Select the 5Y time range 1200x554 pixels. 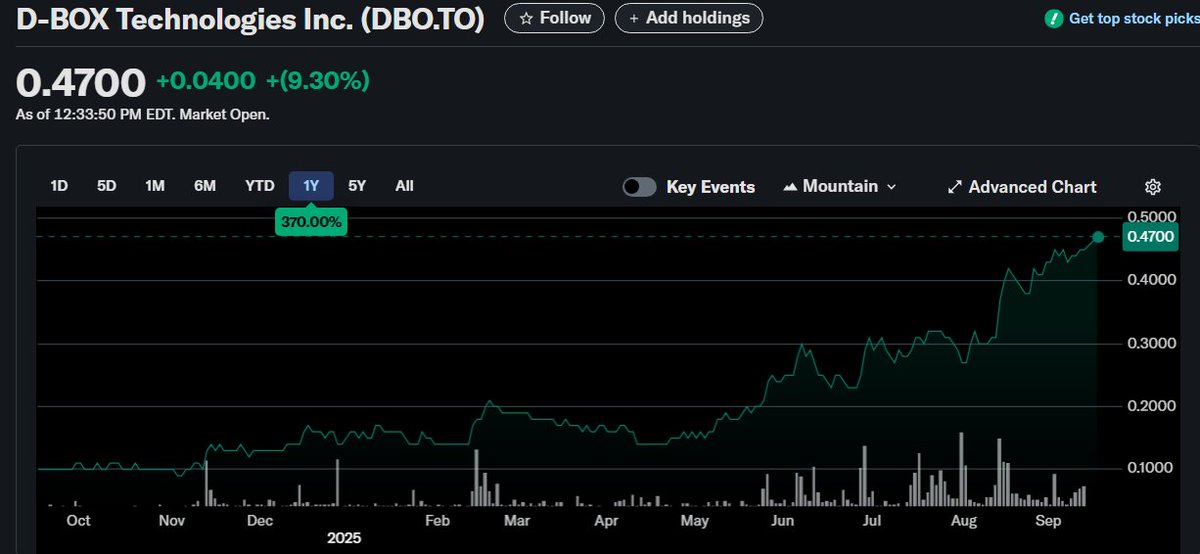[357, 186]
